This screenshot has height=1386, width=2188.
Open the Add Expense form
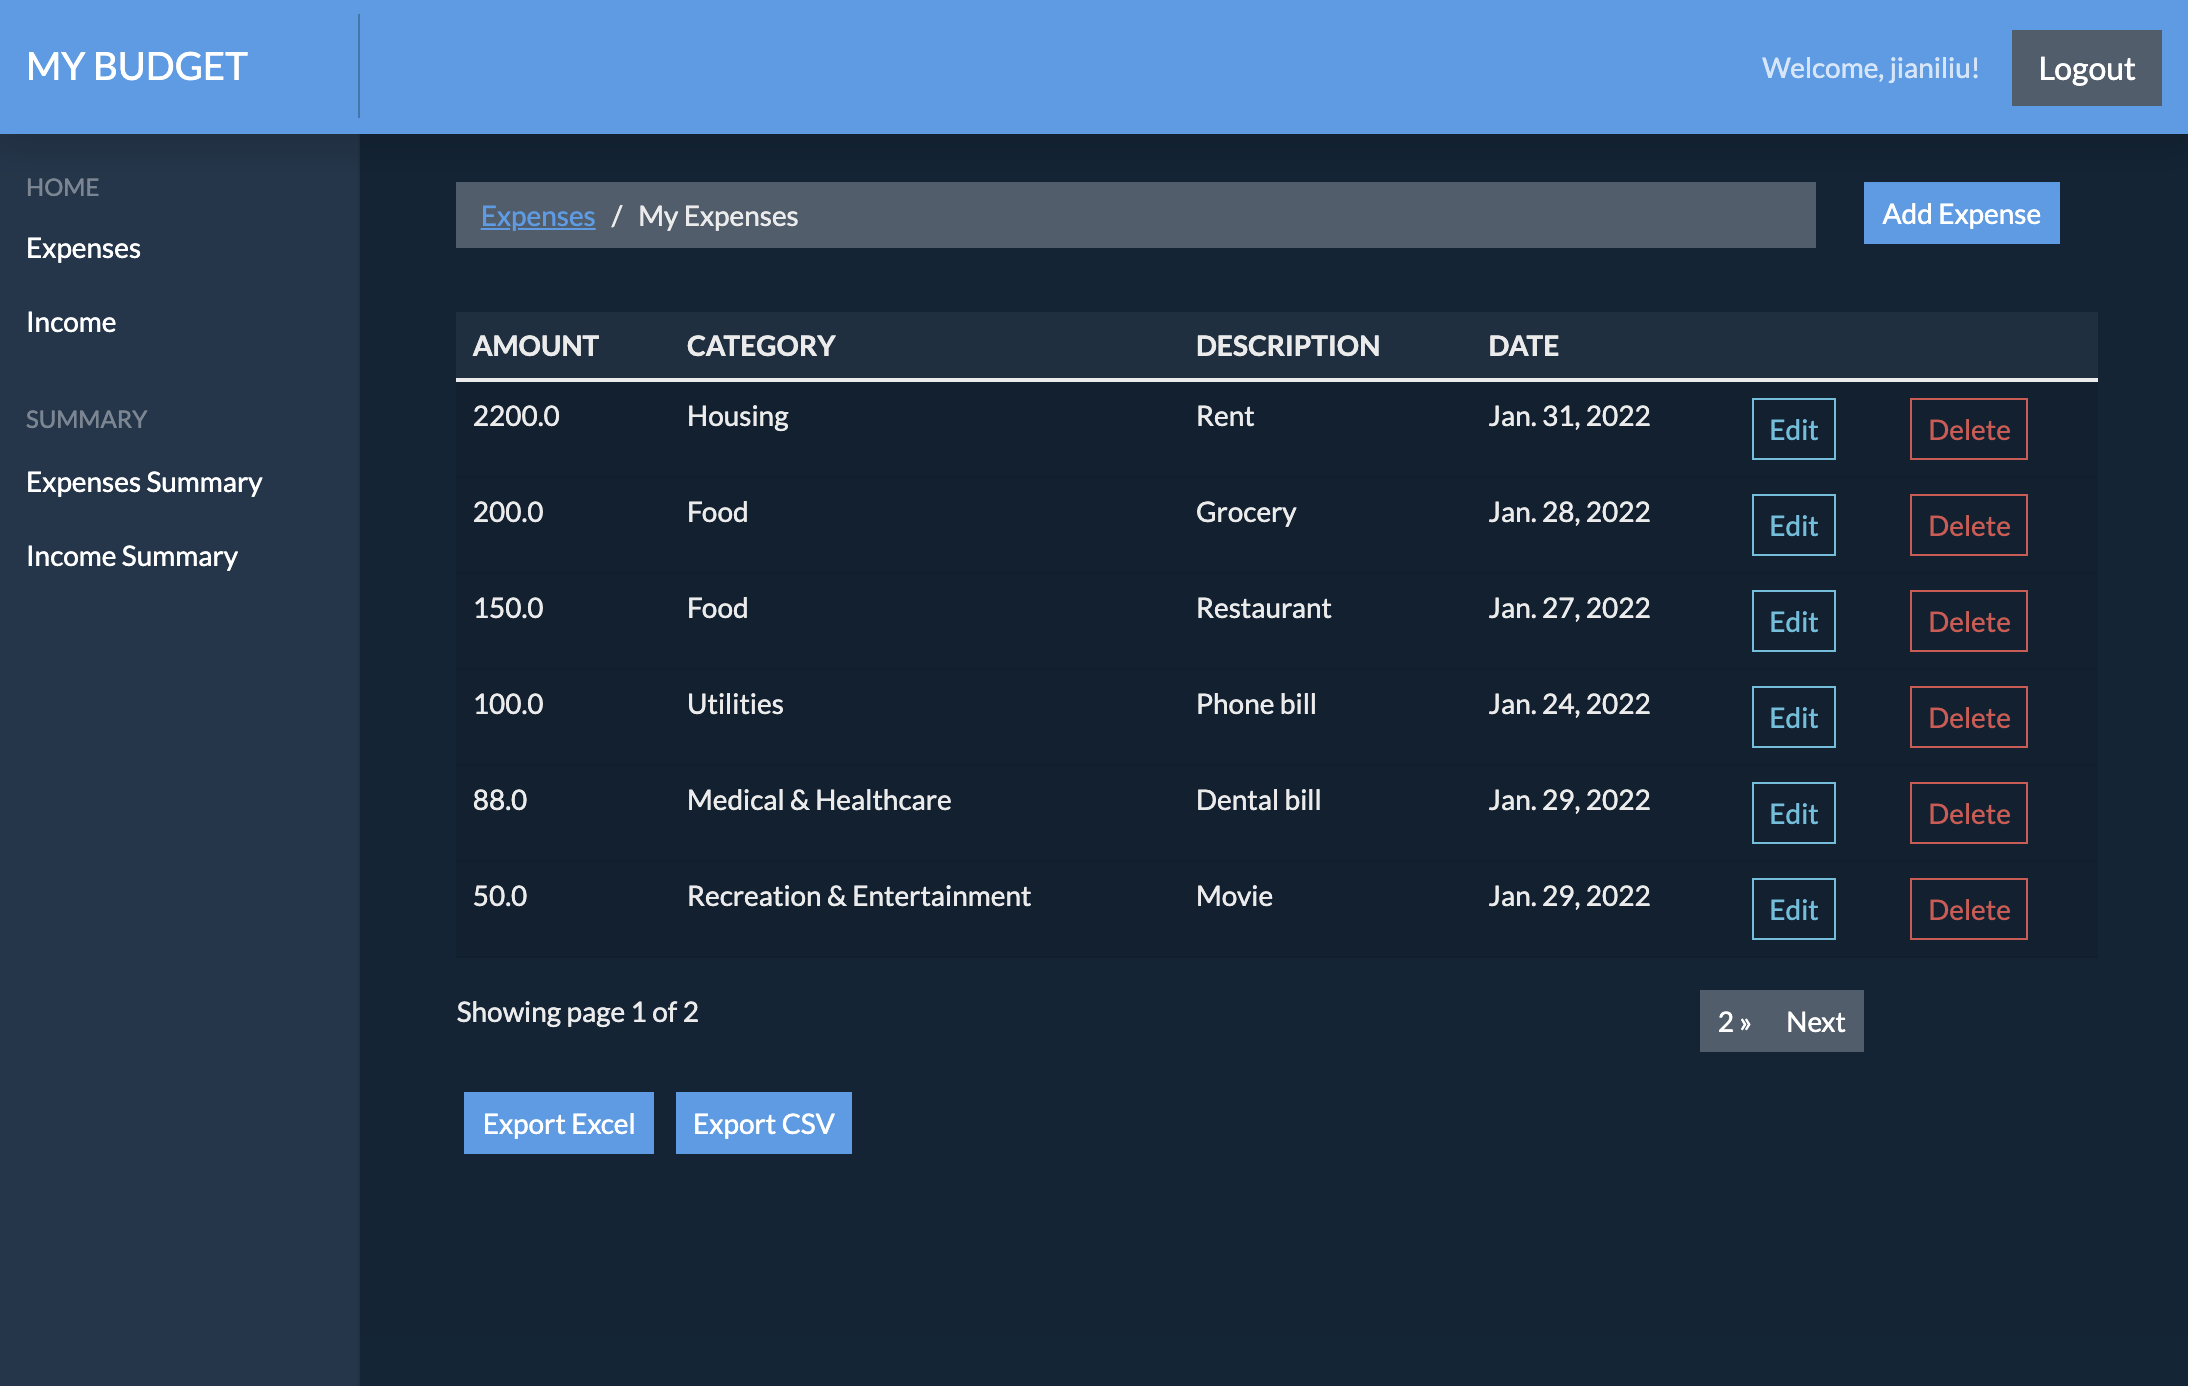[x=1960, y=214]
